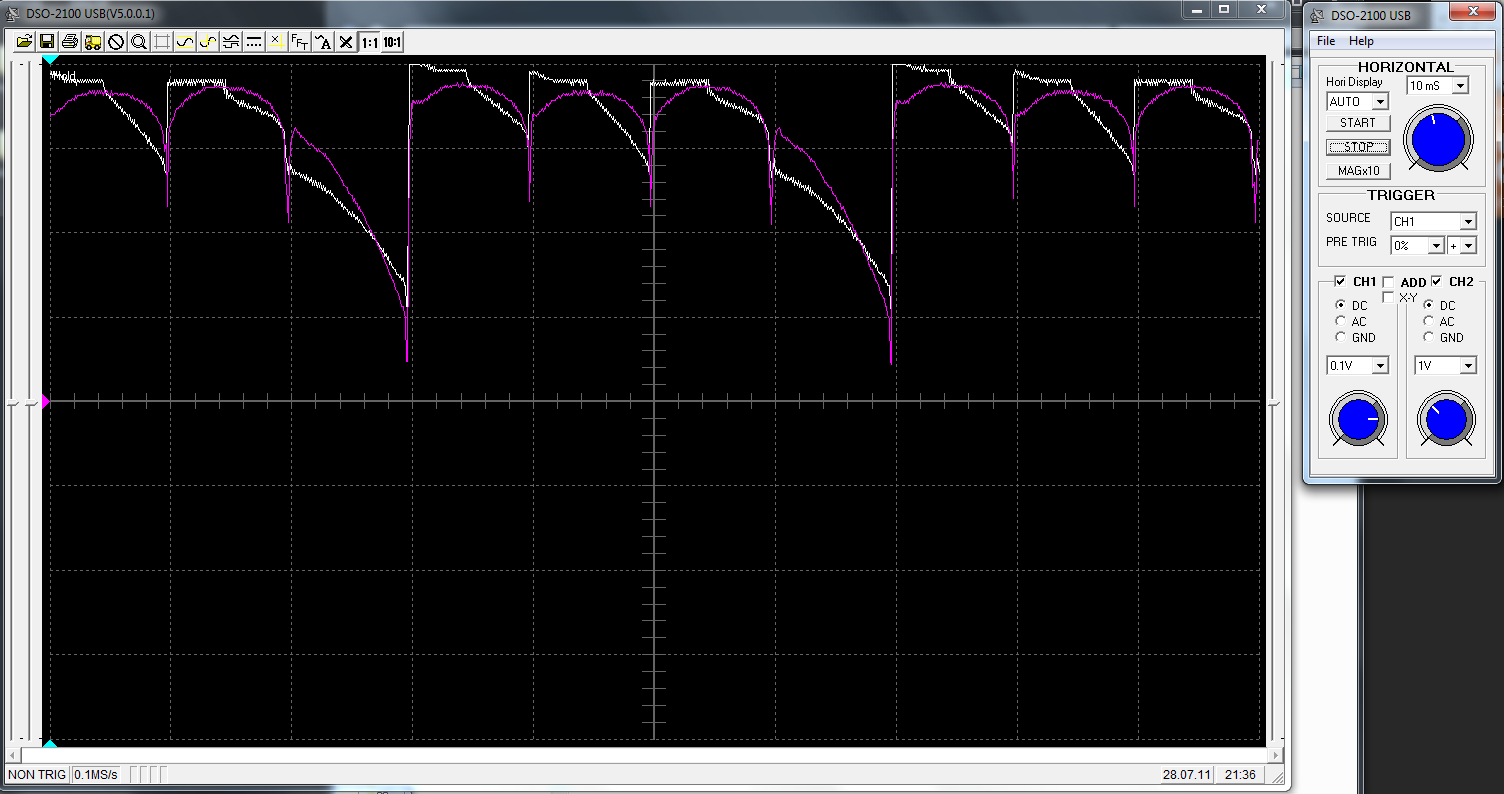Open the File menu

point(1326,41)
